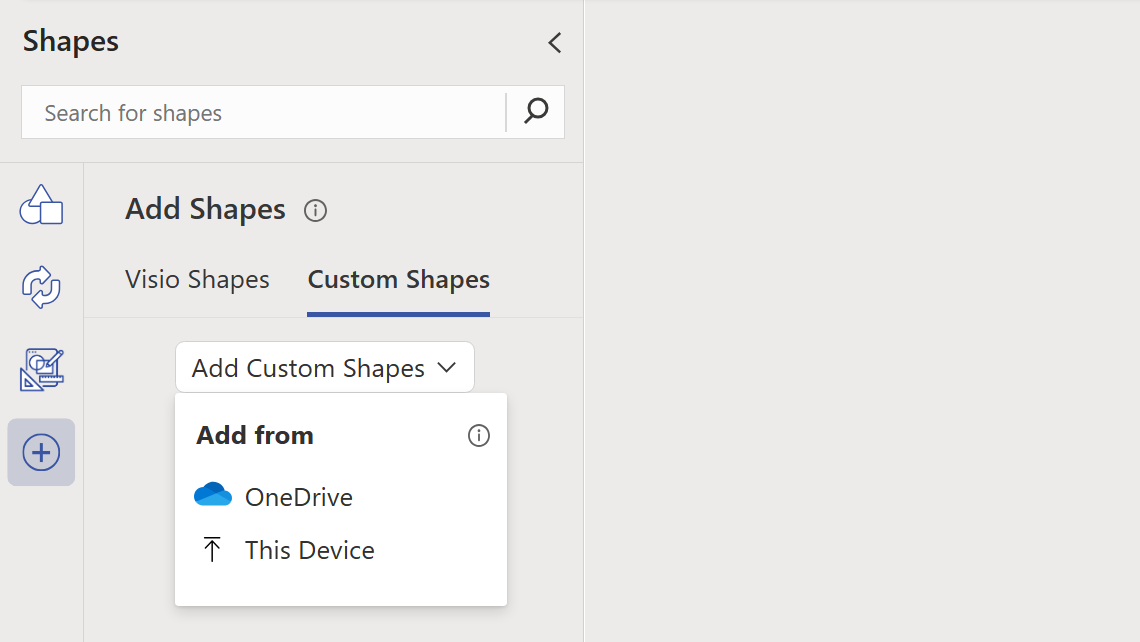Click the highlighted plus Add Shapes sidebar icon
The height and width of the screenshot is (642, 1140).
pos(40,452)
